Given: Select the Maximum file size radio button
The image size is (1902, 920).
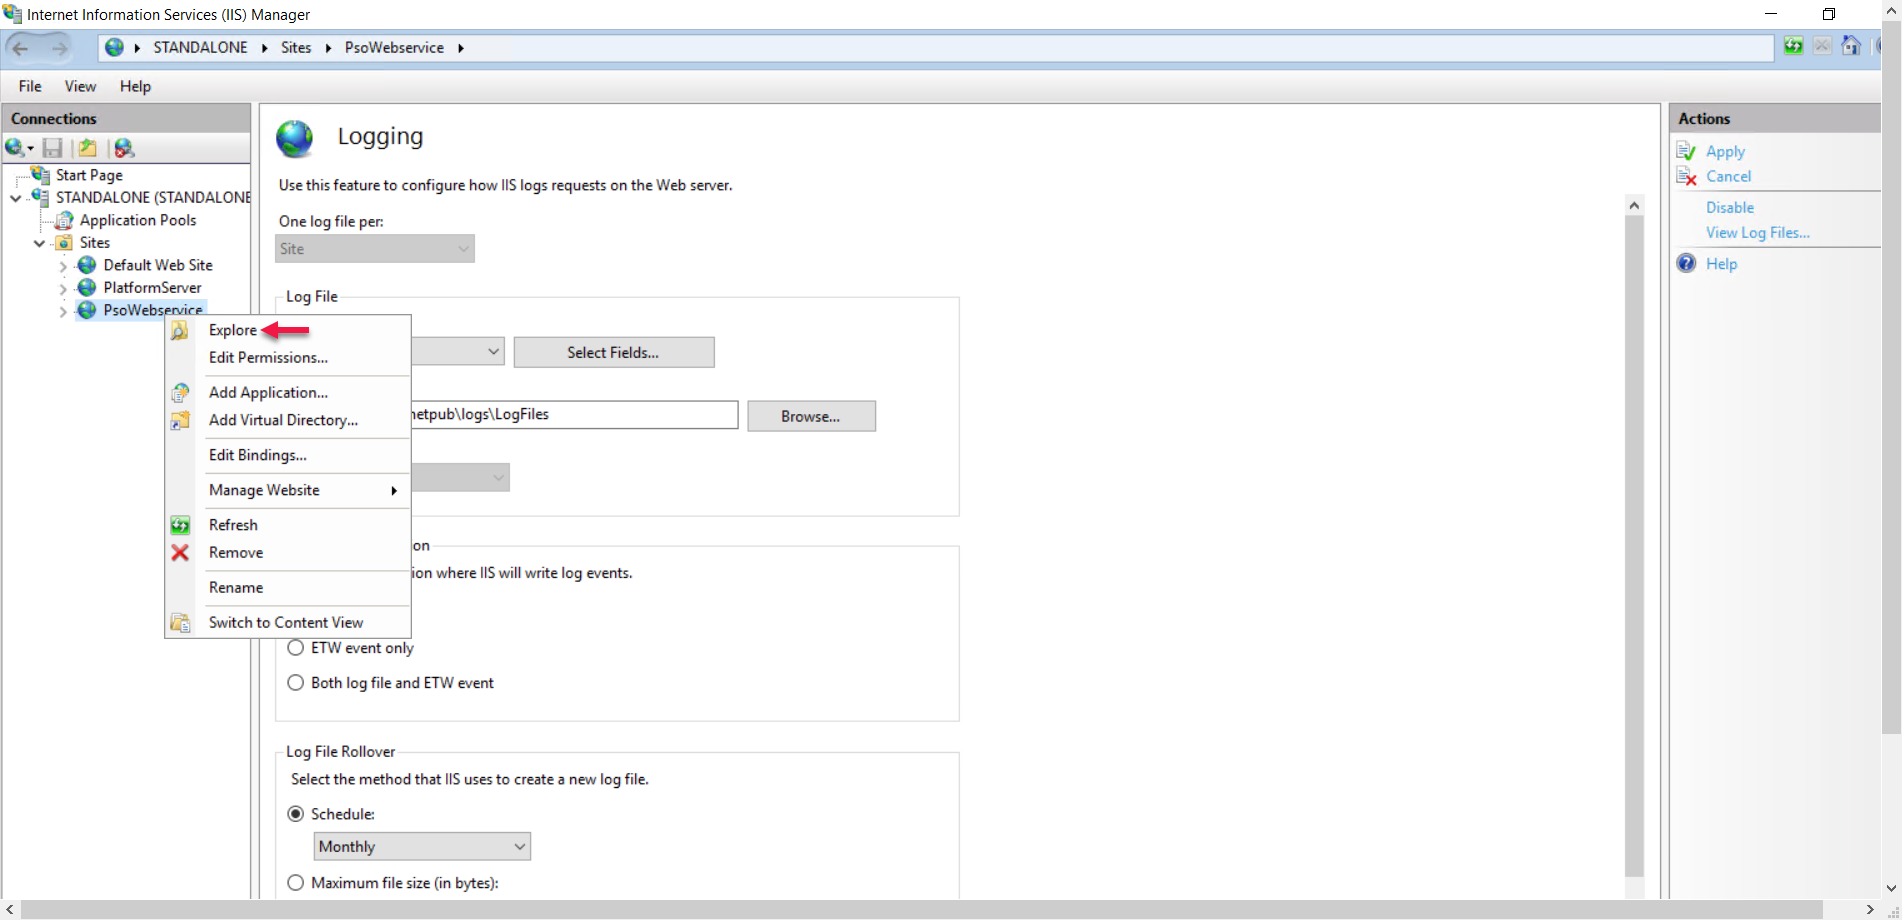Looking at the screenshot, I should point(296,883).
